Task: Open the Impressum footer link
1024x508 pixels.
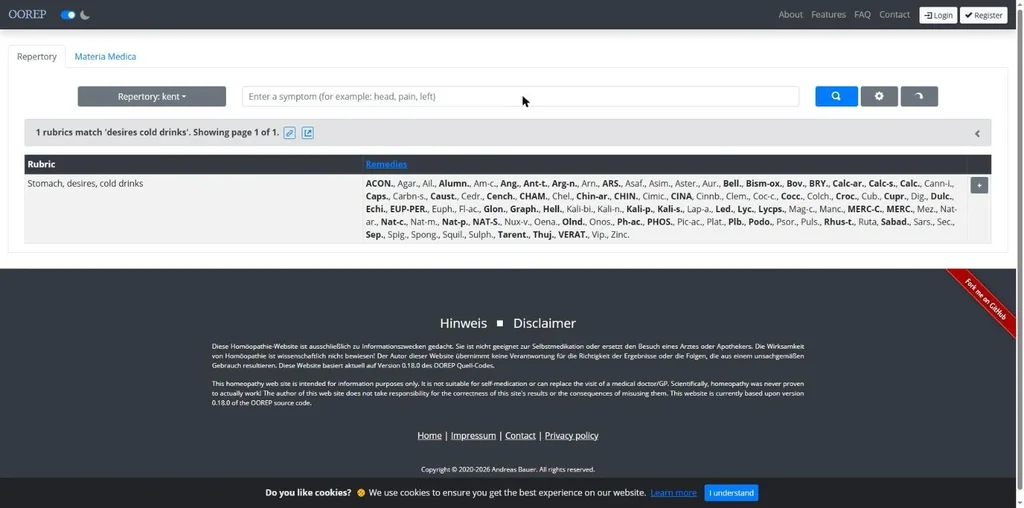Action: (x=473, y=436)
